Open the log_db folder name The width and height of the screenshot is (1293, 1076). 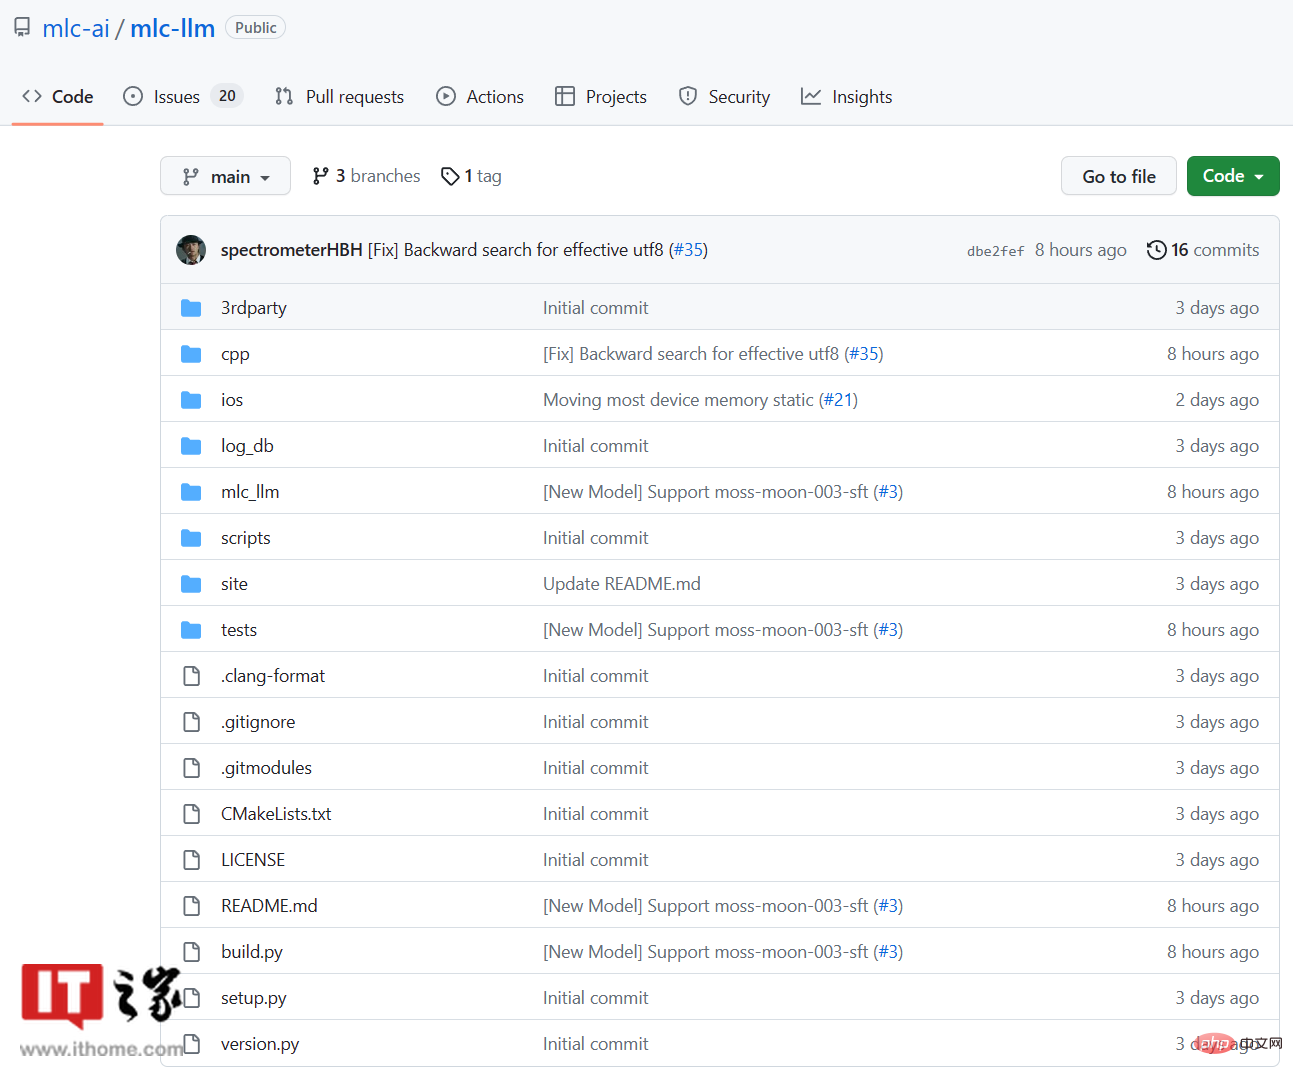(x=247, y=446)
